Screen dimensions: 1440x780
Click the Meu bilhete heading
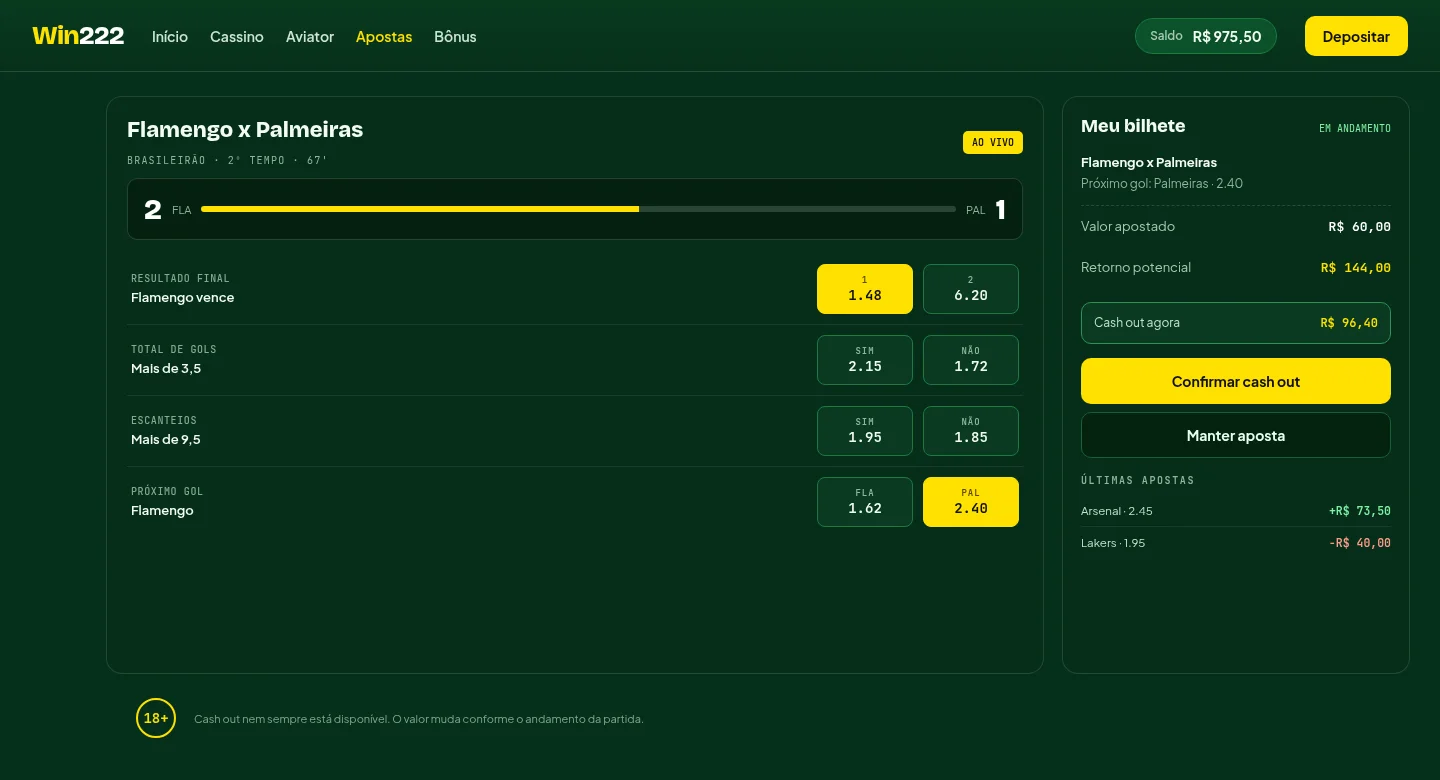1133,126
